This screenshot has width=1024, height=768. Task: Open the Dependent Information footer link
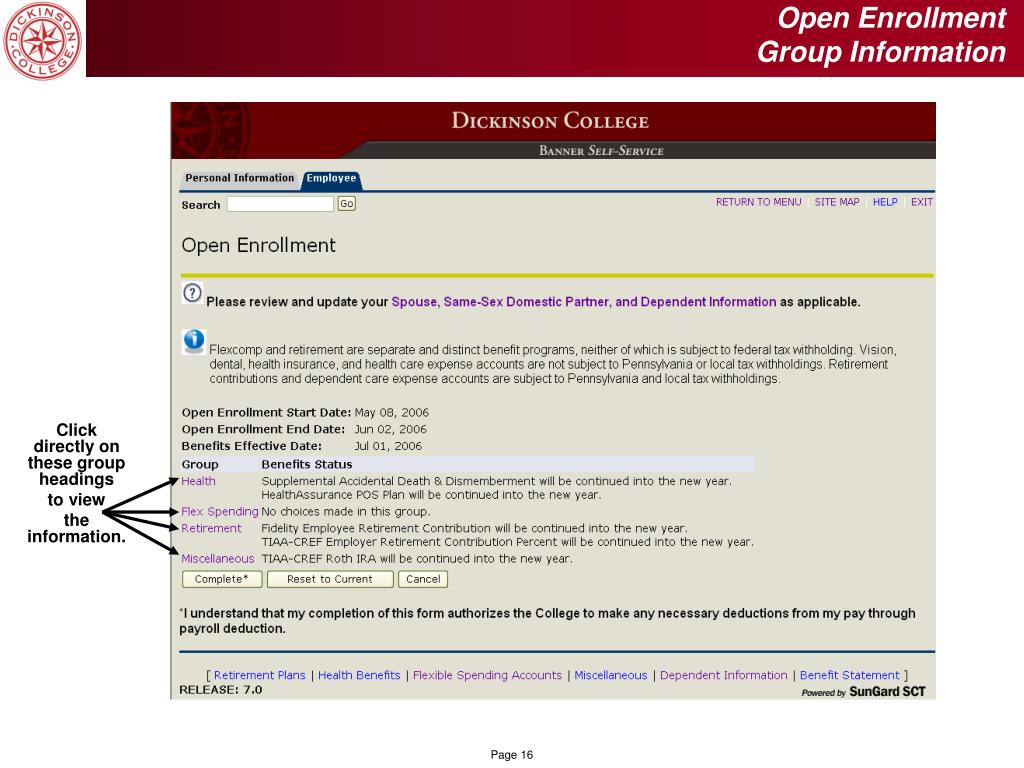[724, 675]
